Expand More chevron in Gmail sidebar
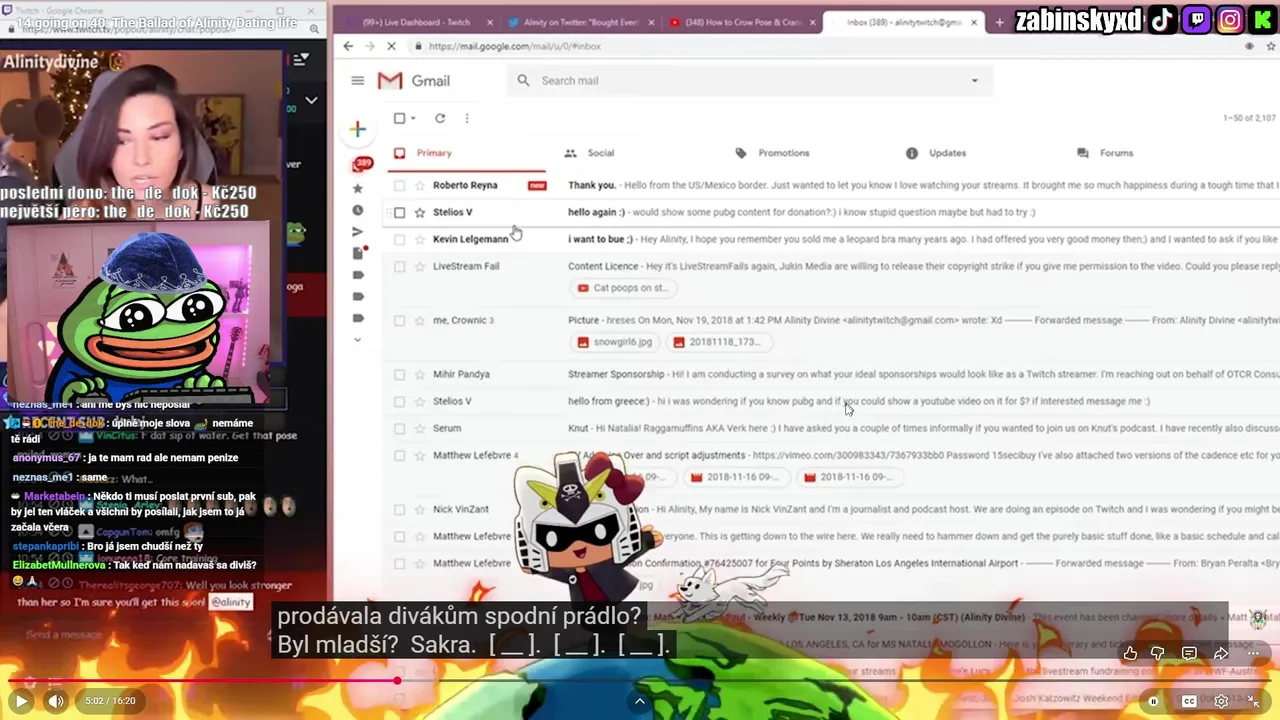1280x720 pixels. point(358,340)
